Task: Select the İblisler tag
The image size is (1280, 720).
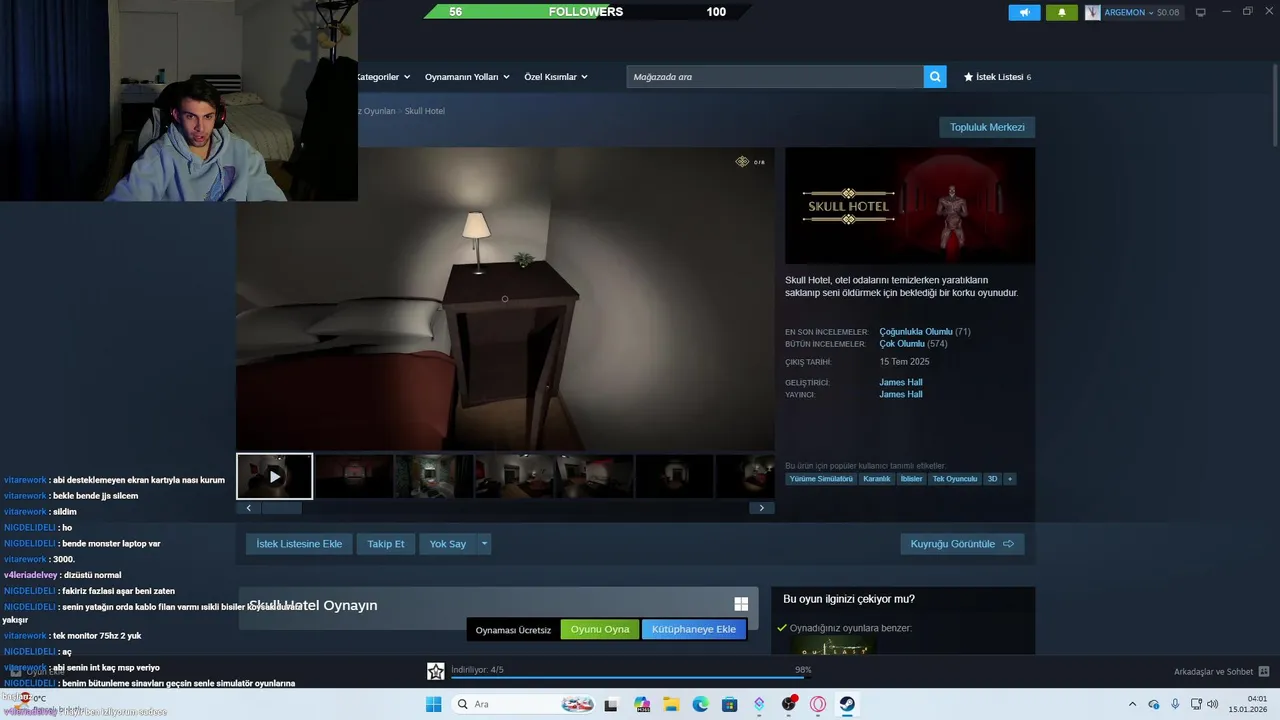Action: (x=911, y=479)
